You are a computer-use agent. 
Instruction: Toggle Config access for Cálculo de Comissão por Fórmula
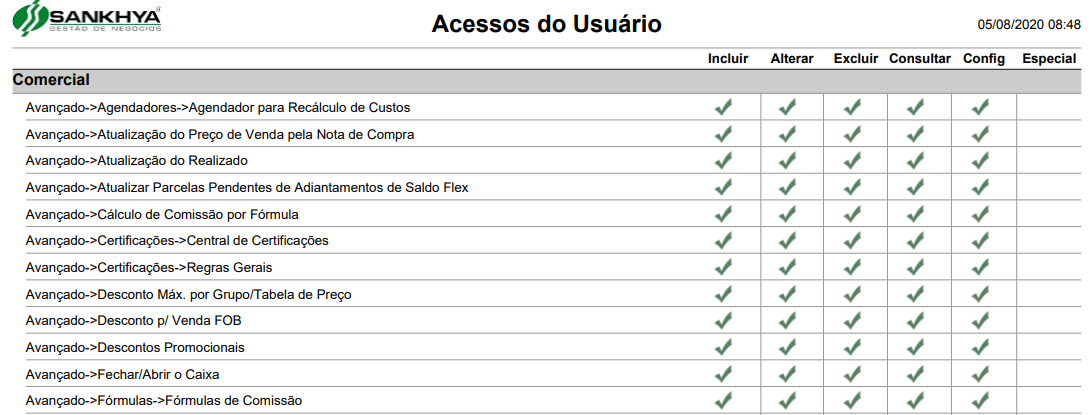click(980, 214)
